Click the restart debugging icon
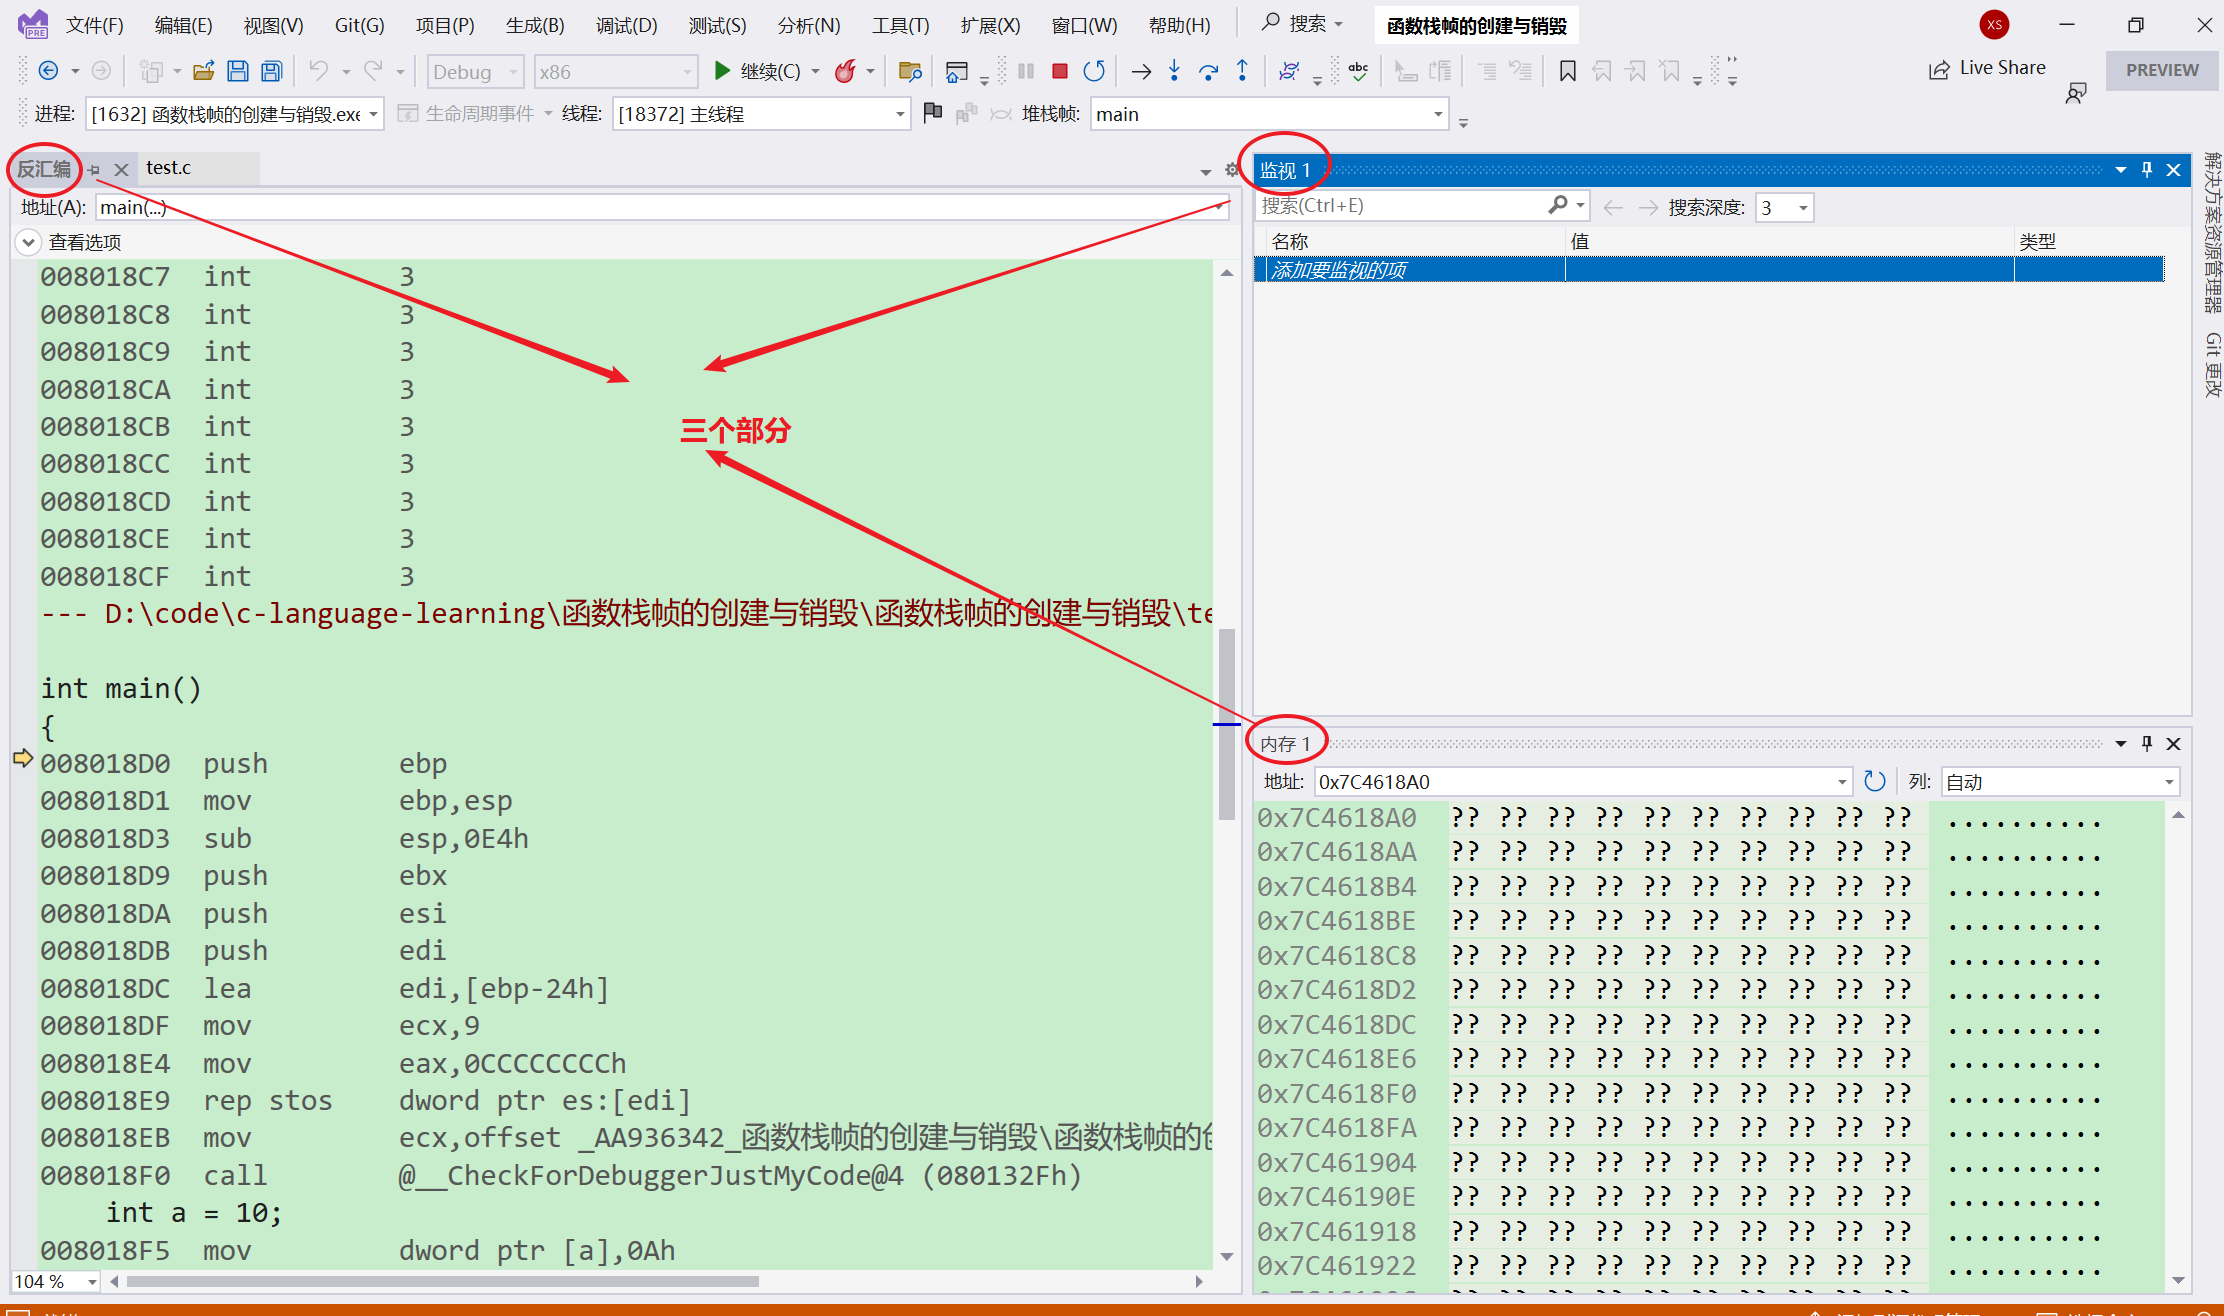The height and width of the screenshot is (1316, 2224). 1094,71
